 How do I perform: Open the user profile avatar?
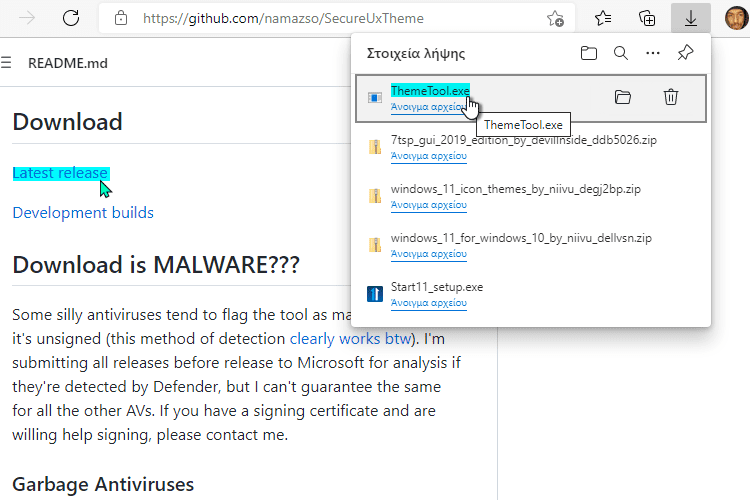736,18
